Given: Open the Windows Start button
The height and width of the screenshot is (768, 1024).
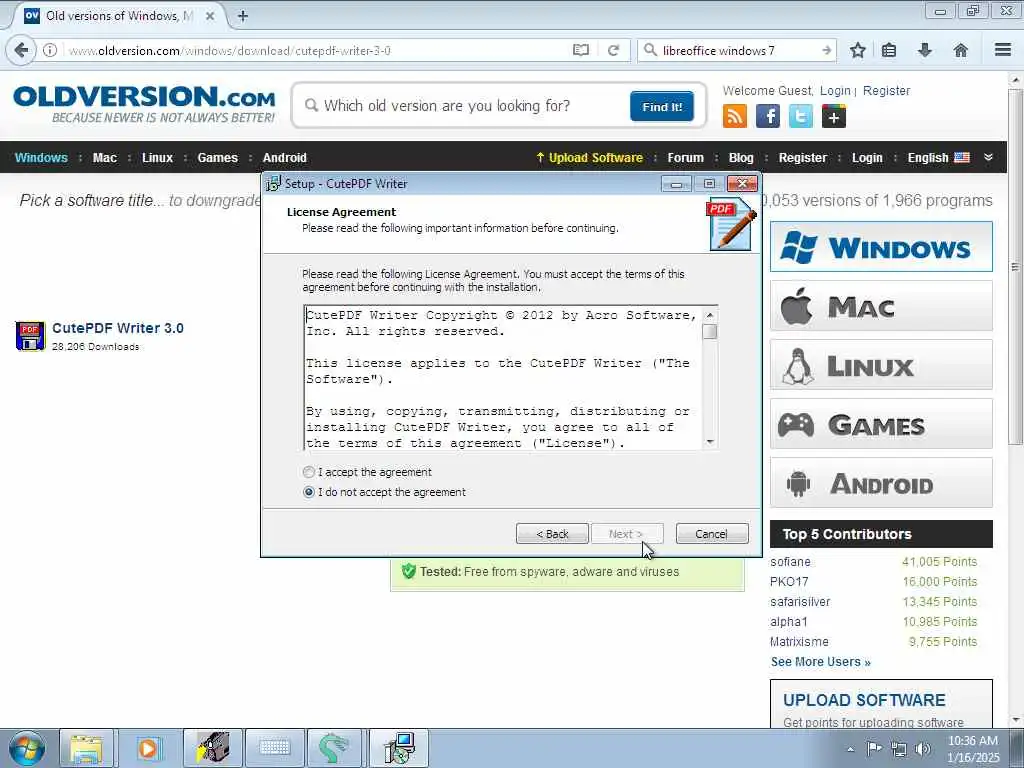Looking at the screenshot, I should [x=27, y=748].
